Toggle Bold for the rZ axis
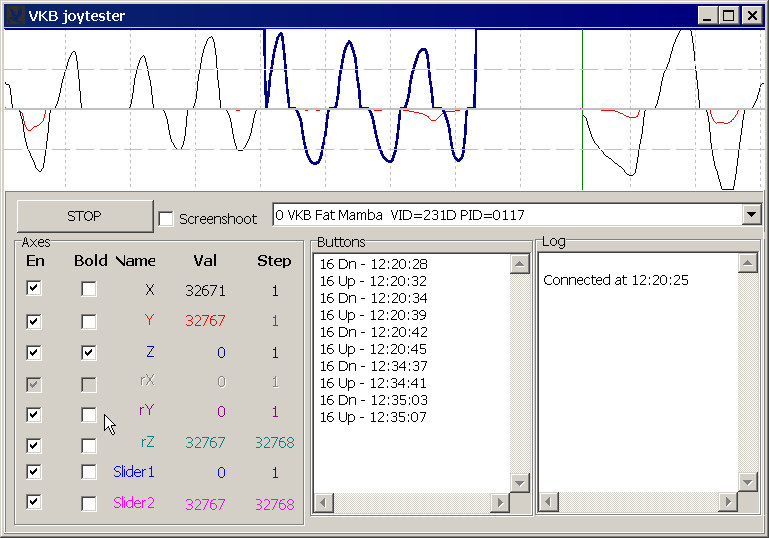The height and width of the screenshot is (538, 769). (89, 445)
